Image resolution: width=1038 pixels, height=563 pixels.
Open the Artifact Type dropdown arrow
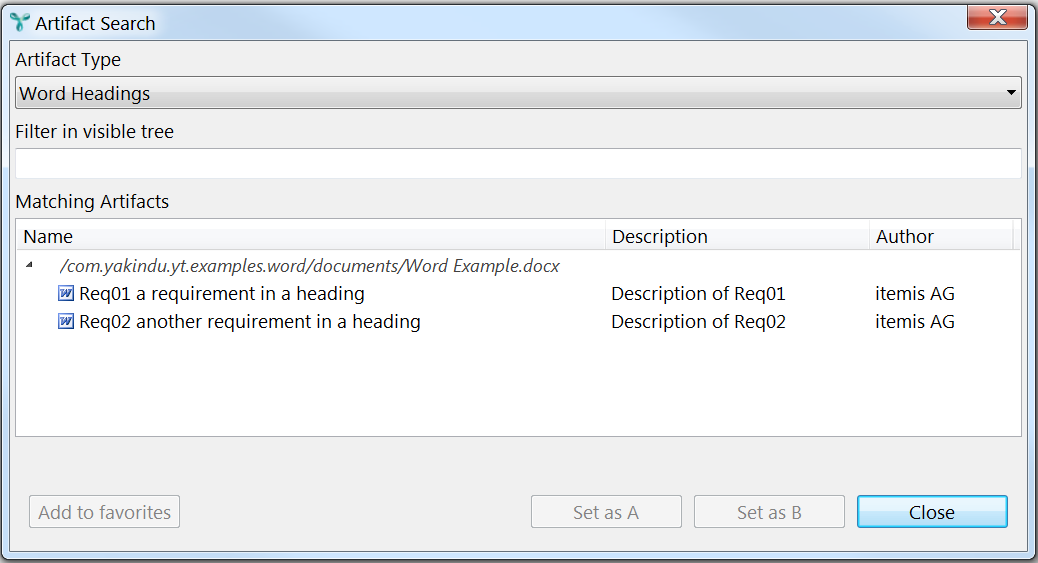pyautogui.click(x=1011, y=93)
